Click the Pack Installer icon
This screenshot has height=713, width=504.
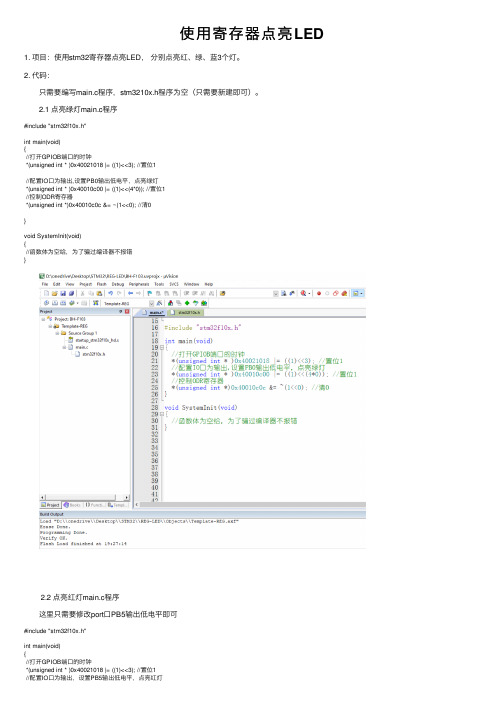pos(204,303)
